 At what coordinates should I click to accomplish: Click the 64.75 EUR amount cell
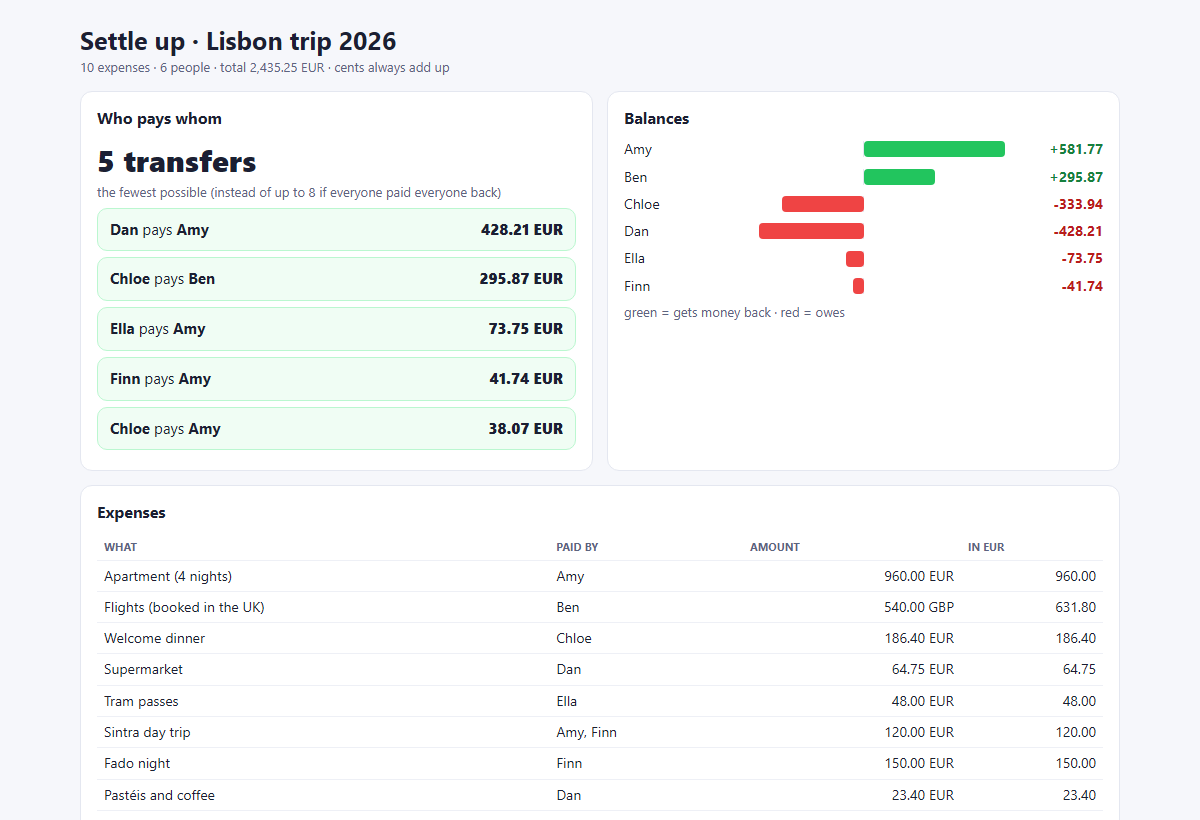pyautogui.click(x=923, y=669)
